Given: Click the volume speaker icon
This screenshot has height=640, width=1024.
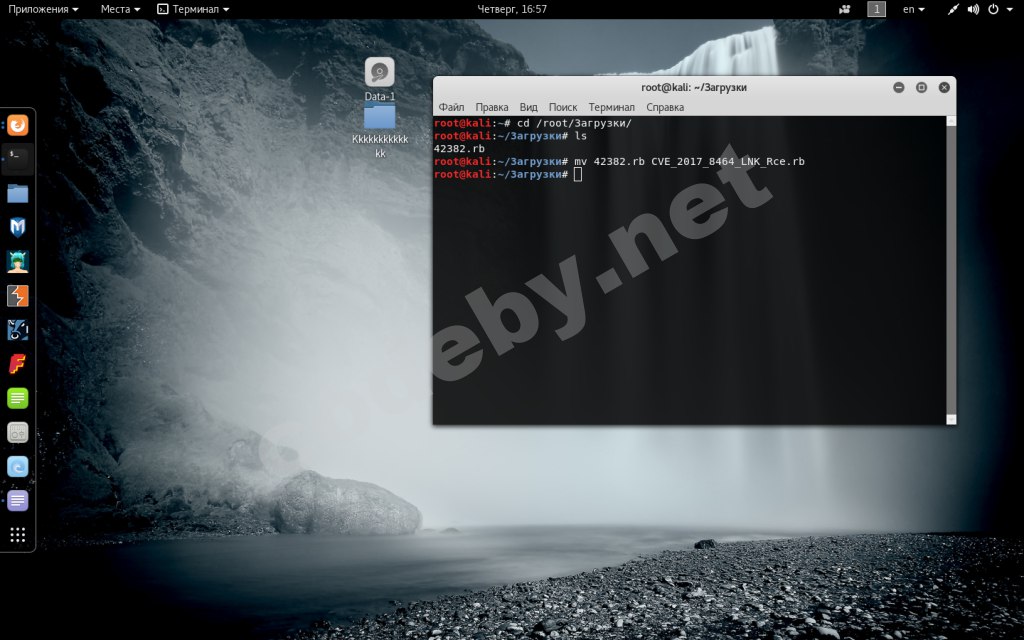Looking at the screenshot, I should pyautogui.click(x=973, y=9).
